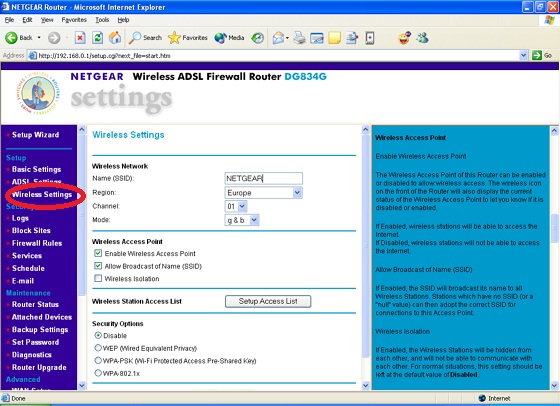This screenshot has width=560, height=406.
Task: Select the WPA-PSK security option
Action: click(x=98, y=360)
